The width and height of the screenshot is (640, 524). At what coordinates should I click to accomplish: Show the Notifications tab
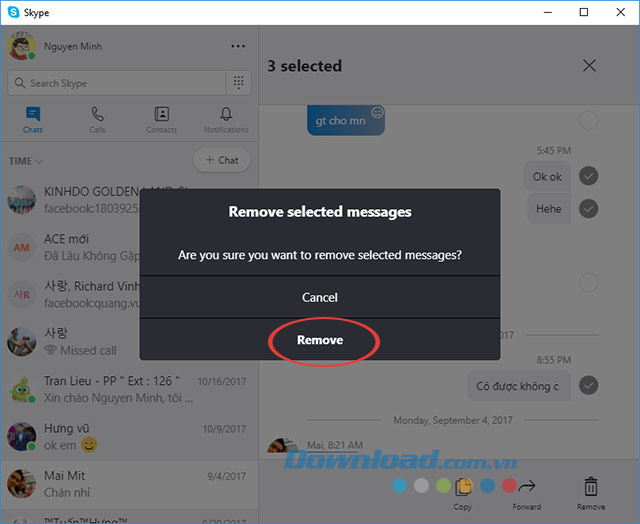[226, 120]
